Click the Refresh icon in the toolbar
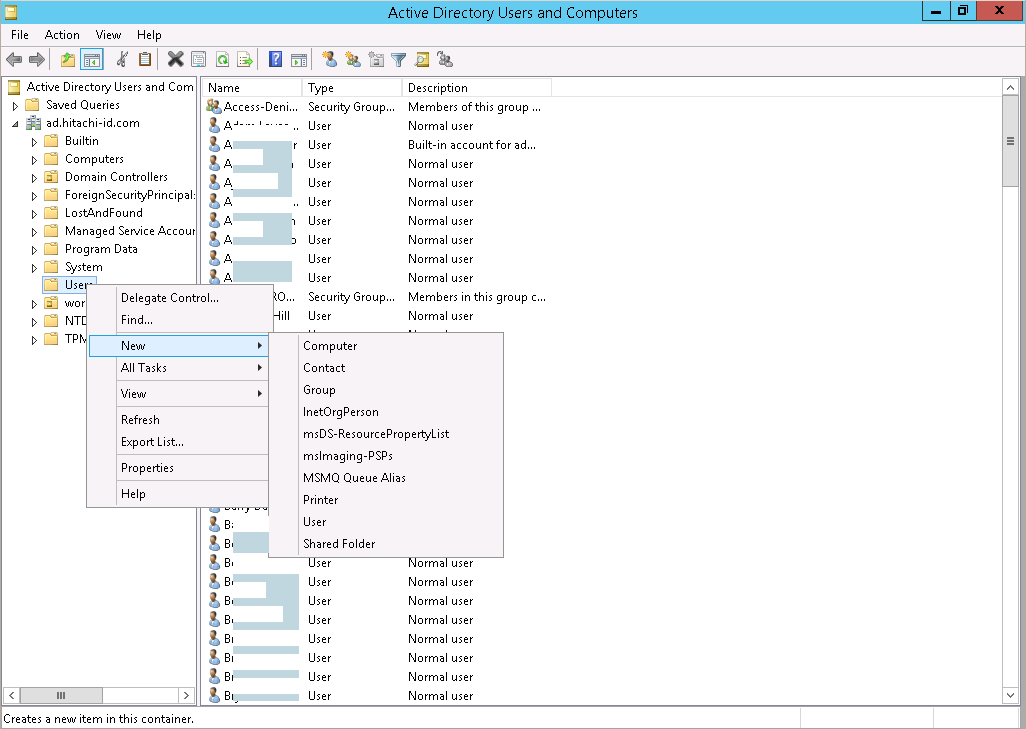This screenshot has height=729, width=1026. tap(222, 60)
